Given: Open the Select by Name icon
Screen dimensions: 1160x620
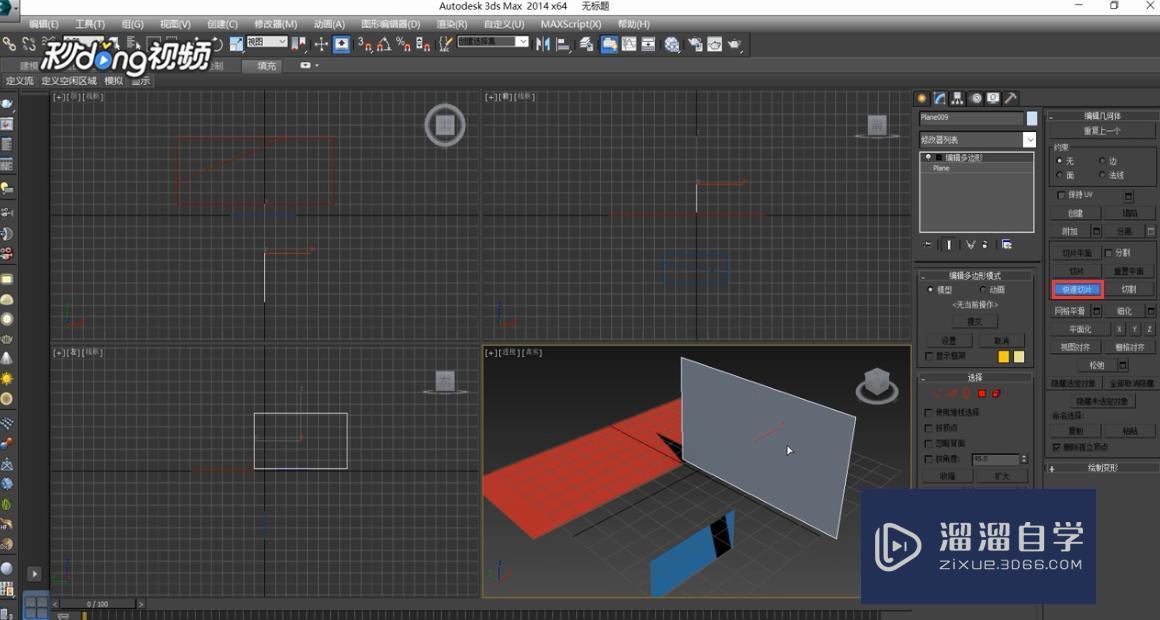Looking at the screenshot, I should tap(131, 43).
